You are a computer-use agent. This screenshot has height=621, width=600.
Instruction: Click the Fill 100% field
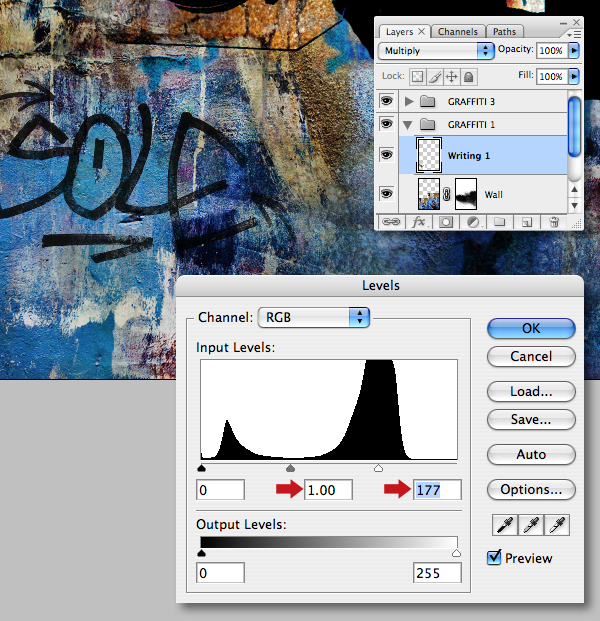[x=552, y=76]
